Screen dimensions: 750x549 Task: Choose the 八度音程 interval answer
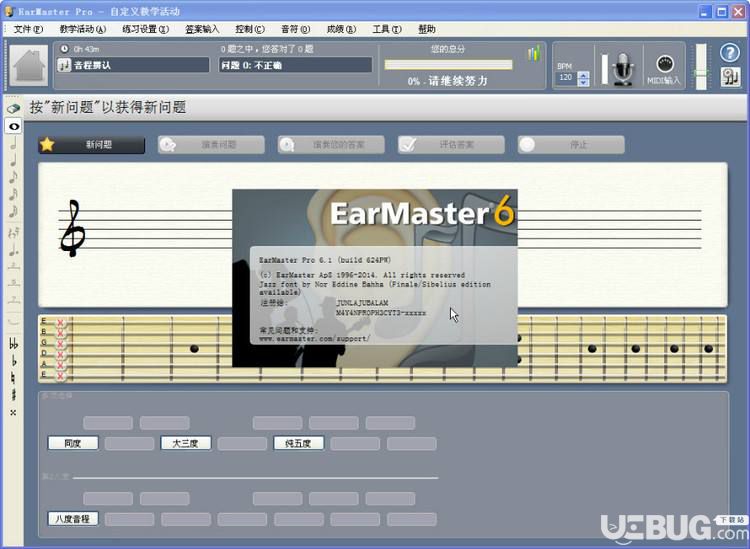pos(73,519)
